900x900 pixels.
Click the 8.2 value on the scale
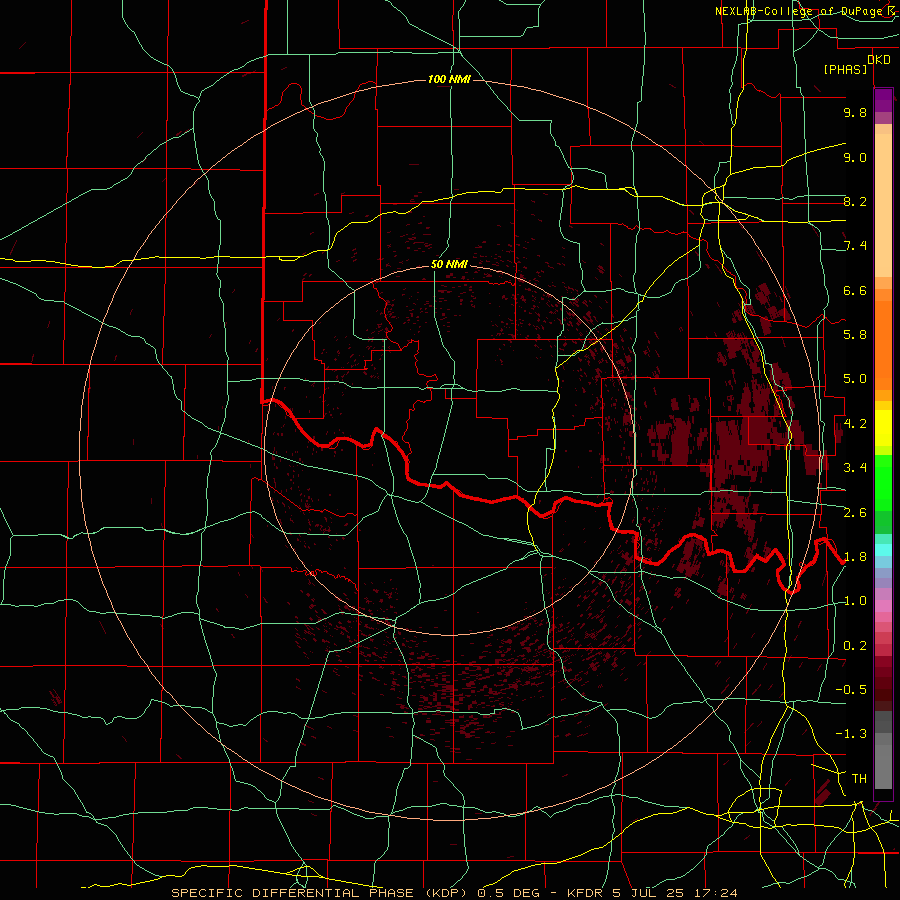[x=855, y=201]
